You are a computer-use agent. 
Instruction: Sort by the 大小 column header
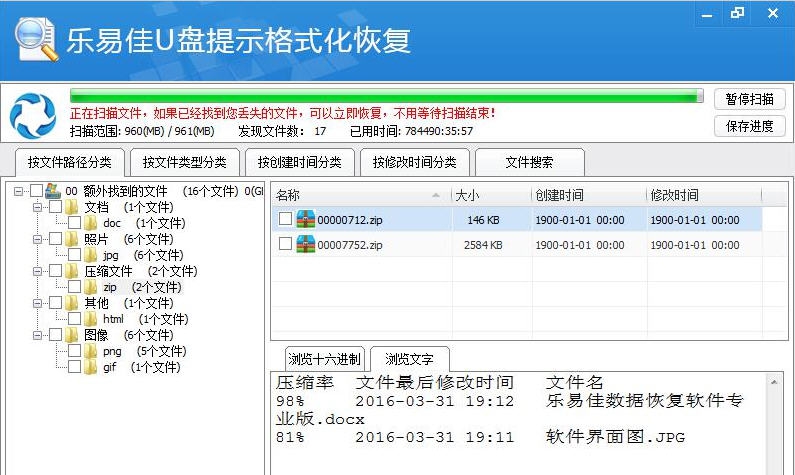pyautogui.click(x=491, y=195)
